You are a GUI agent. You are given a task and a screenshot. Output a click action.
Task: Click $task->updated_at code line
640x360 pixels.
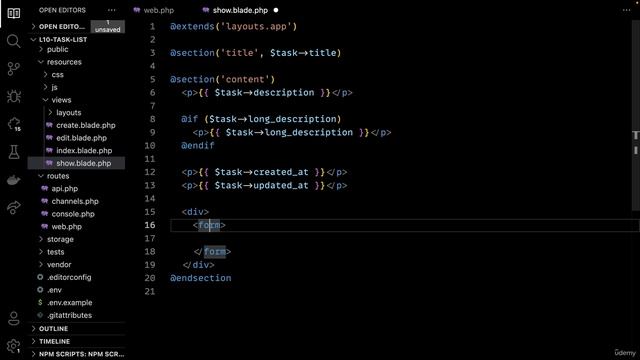pyautogui.click(x=264, y=186)
